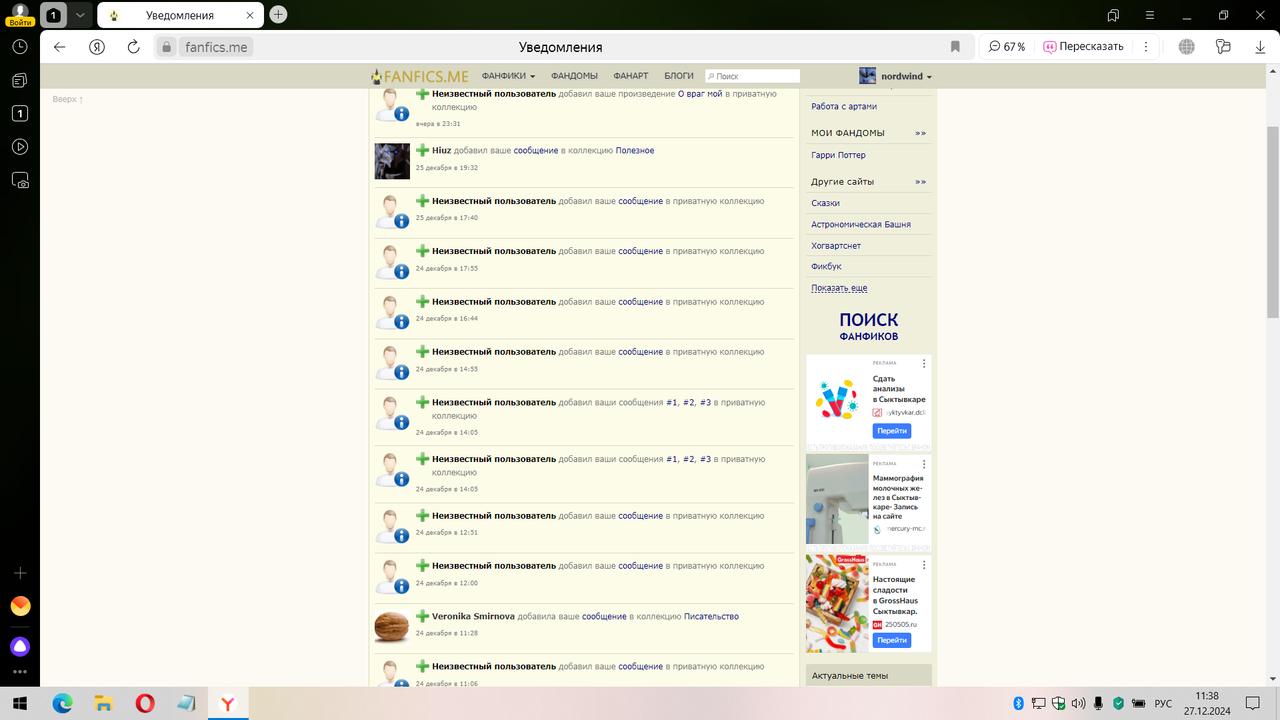Viewport: 1280px width, 720px height.
Task: Add a sidebar item with the plus icon
Action: click(x=20, y=573)
